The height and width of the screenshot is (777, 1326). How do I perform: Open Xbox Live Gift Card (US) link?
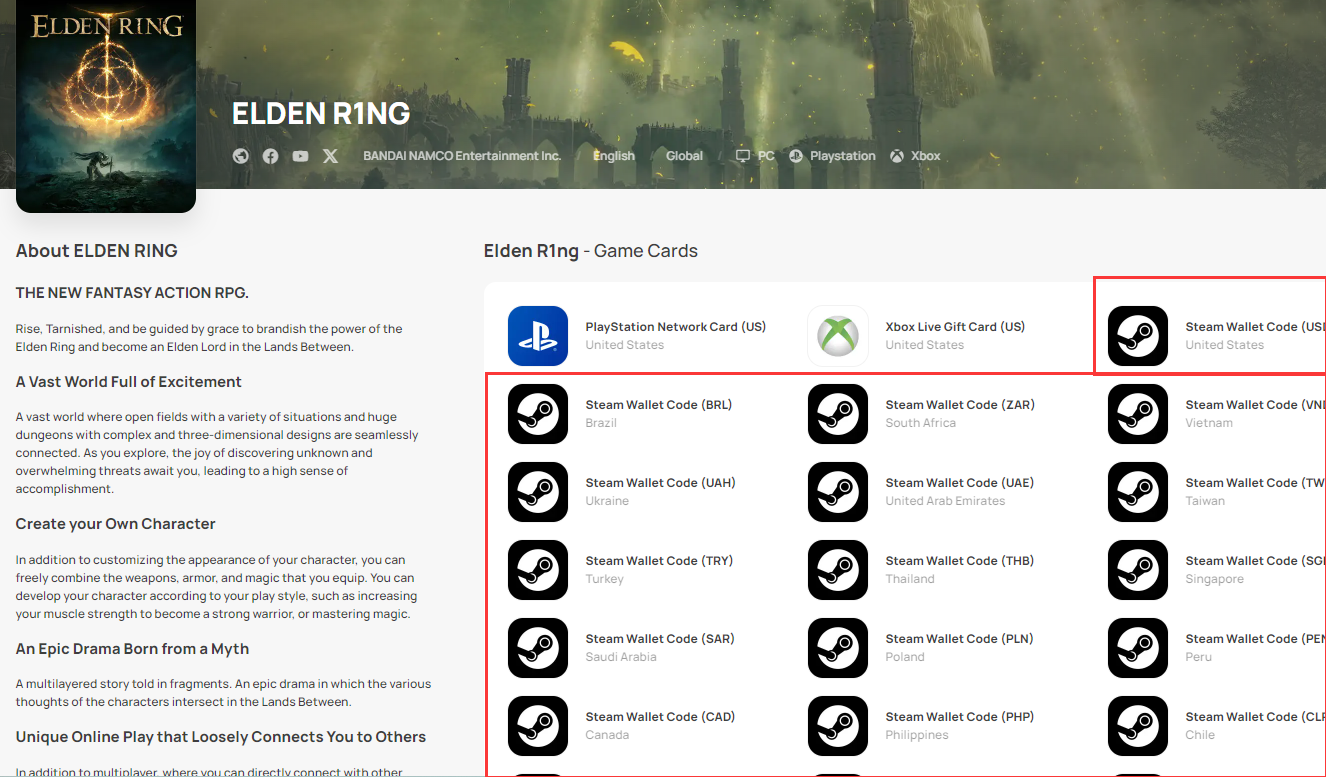(x=955, y=327)
